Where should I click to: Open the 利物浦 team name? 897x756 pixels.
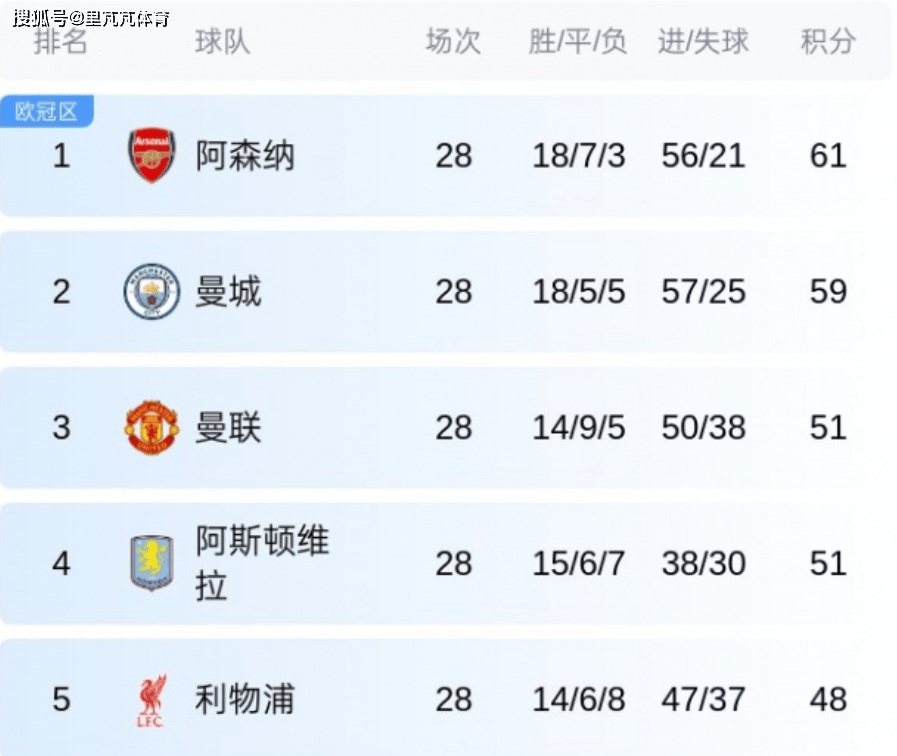coord(245,699)
